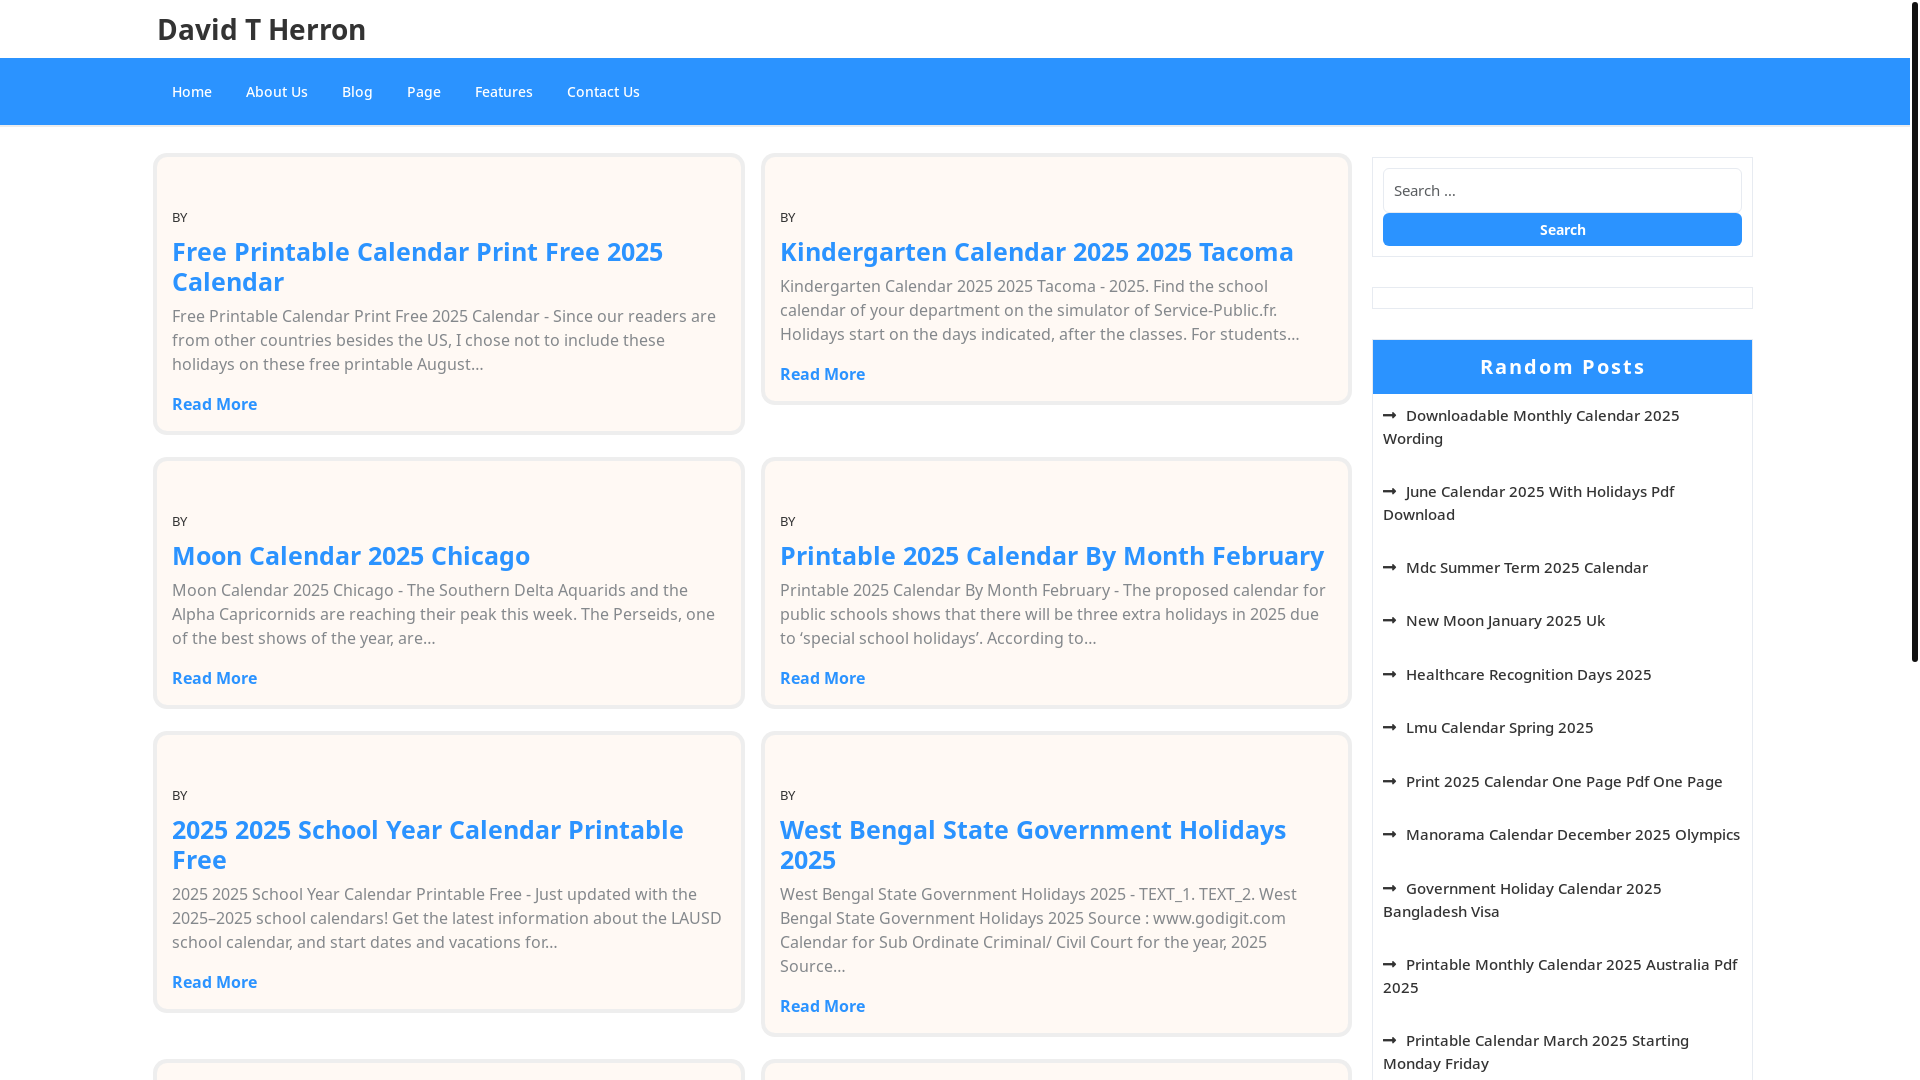Open About Us menu item

click(x=277, y=92)
